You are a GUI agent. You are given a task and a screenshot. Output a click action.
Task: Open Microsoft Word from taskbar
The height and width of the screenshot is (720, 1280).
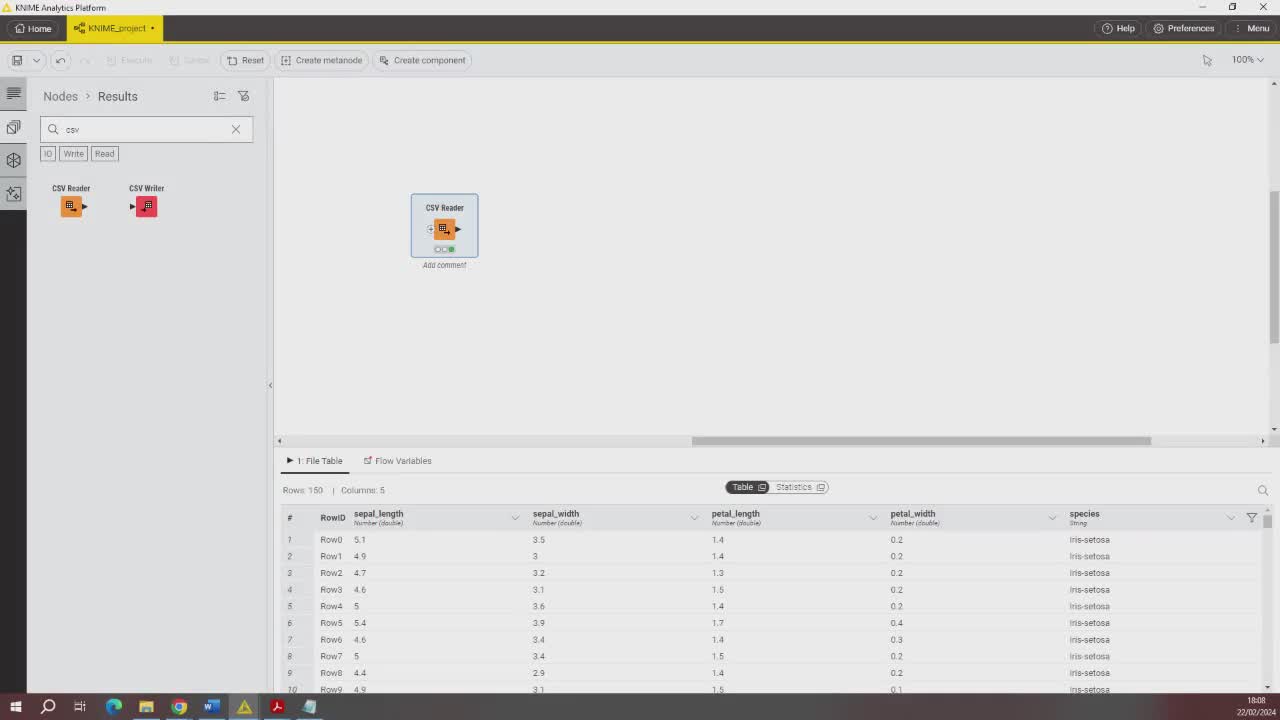(x=211, y=707)
